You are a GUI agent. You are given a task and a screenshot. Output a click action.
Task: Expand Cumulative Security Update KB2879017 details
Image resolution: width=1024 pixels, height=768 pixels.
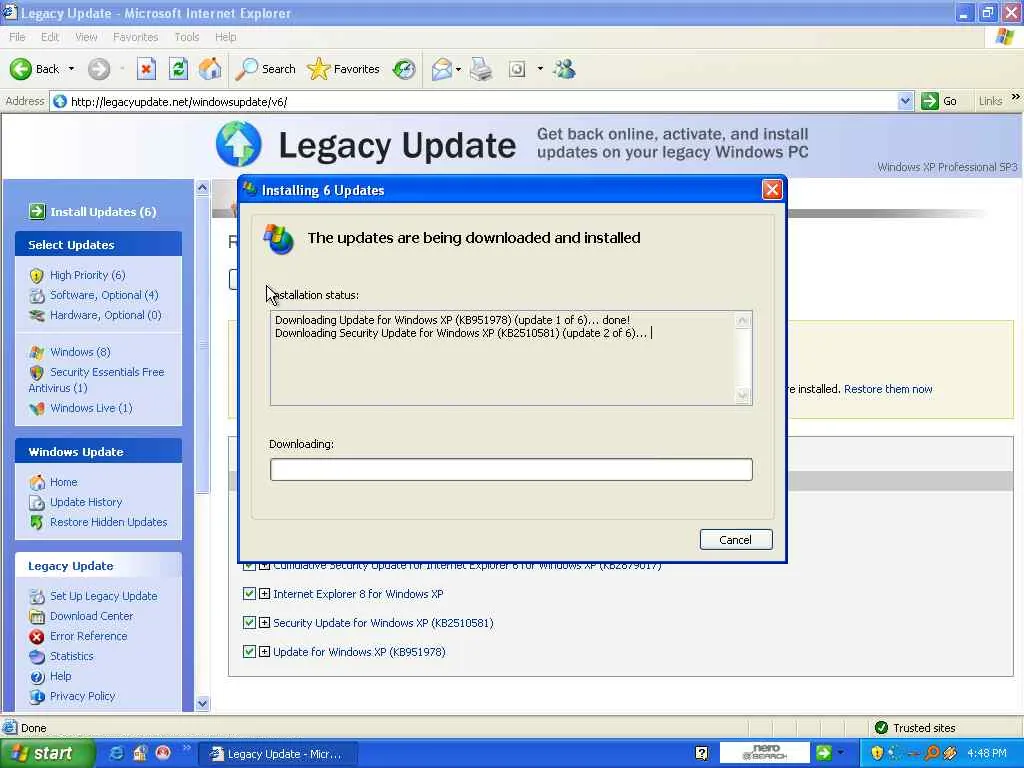pyautogui.click(x=264, y=566)
